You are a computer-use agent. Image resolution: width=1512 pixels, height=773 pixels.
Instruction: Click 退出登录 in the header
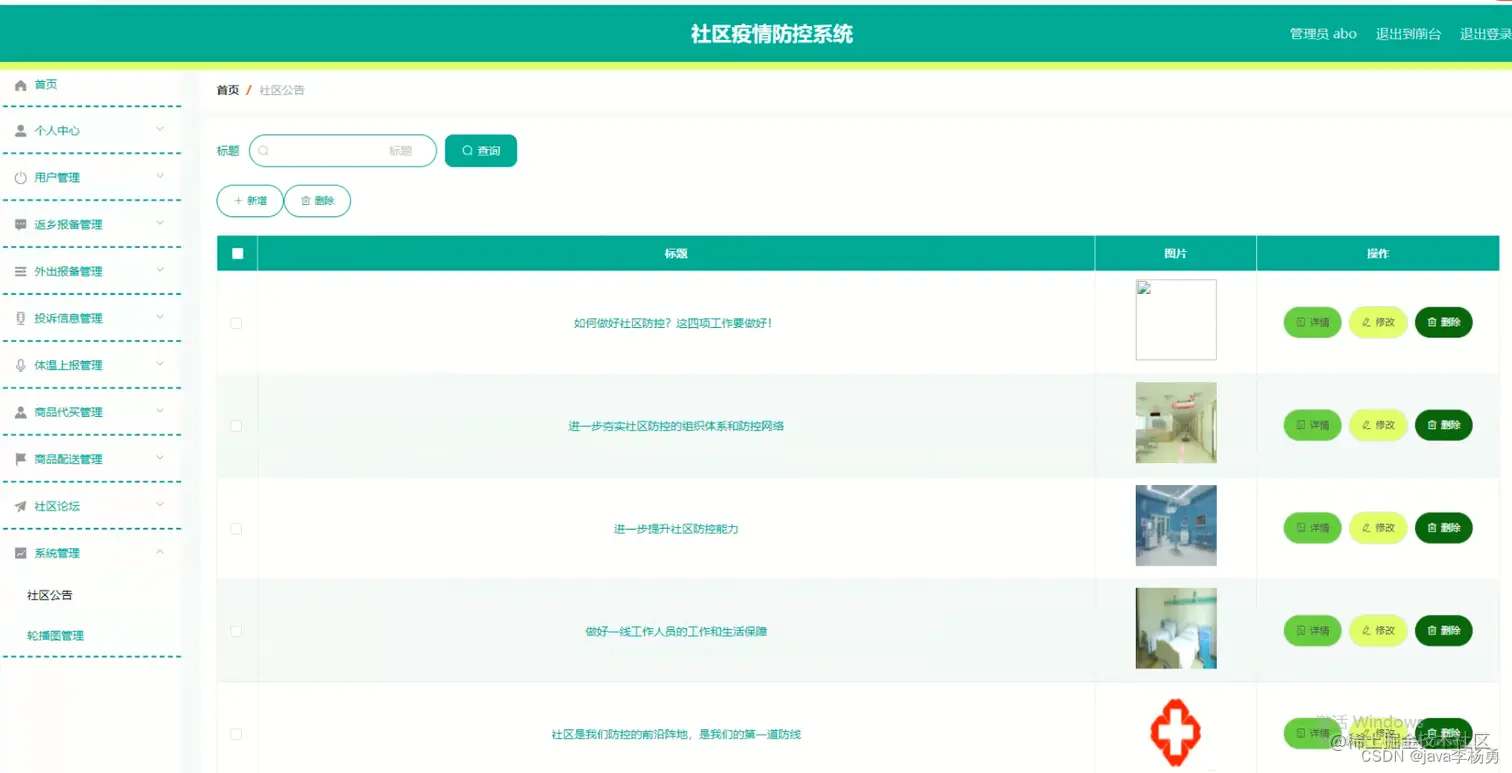1486,34
